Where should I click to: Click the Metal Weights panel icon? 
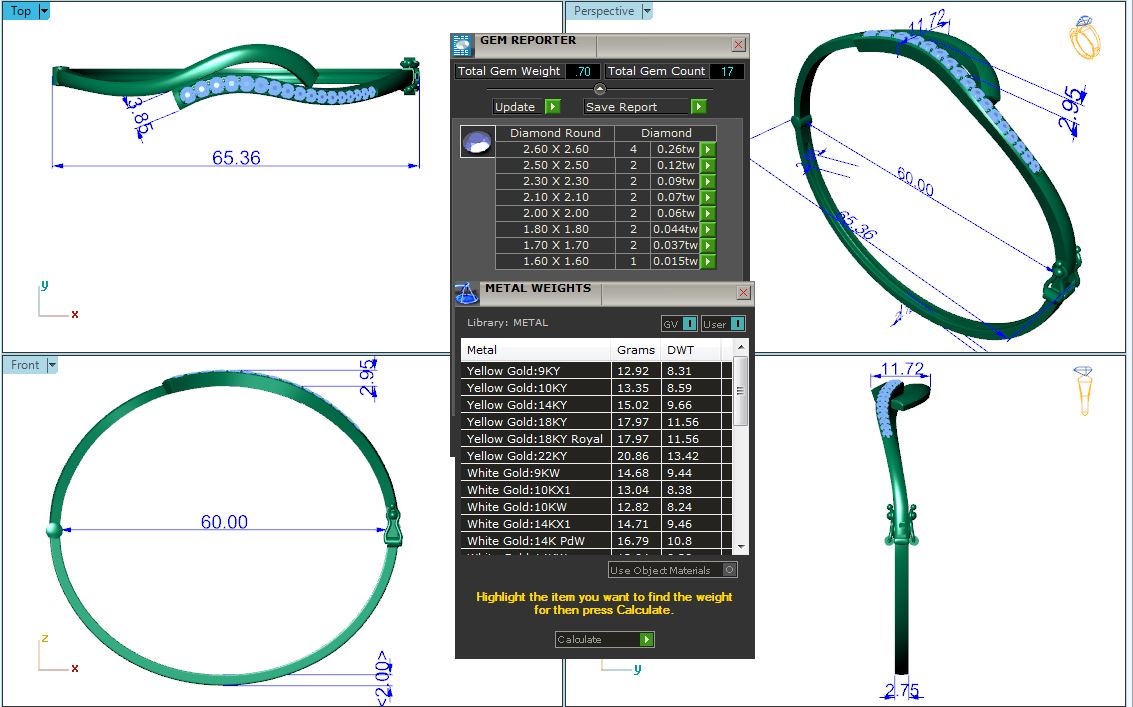(x=466, y=293)
